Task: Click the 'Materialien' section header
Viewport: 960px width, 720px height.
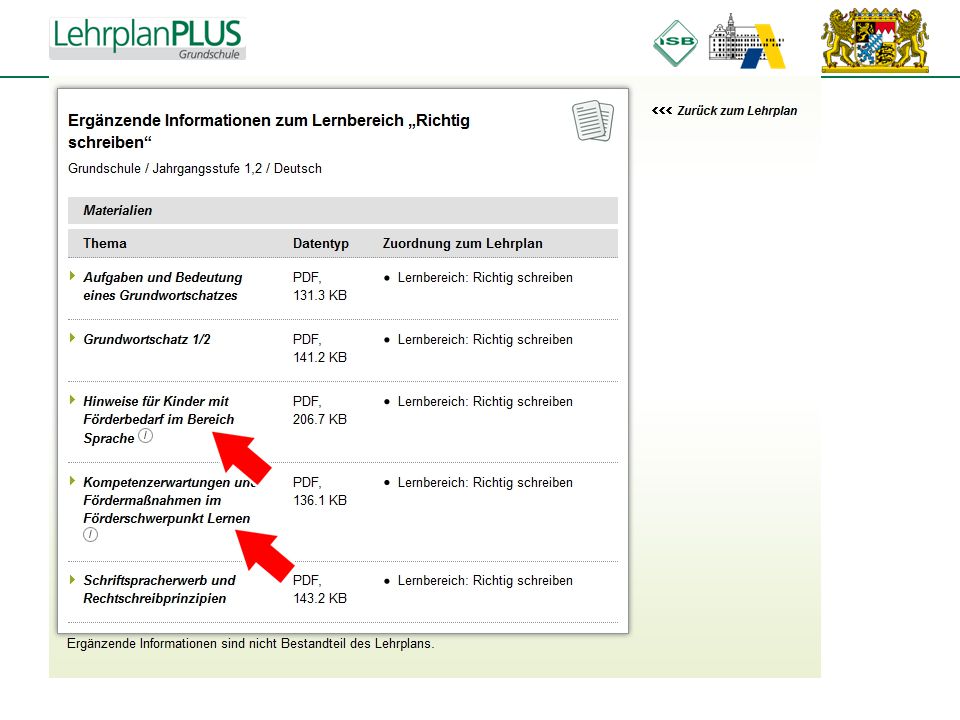Action: coord(343,211)
